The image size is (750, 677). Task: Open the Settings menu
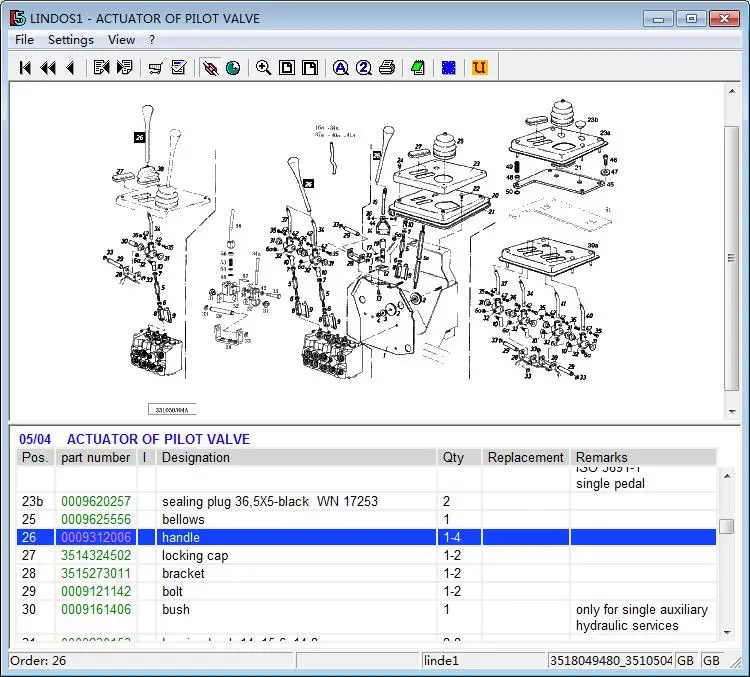[71, 40]
